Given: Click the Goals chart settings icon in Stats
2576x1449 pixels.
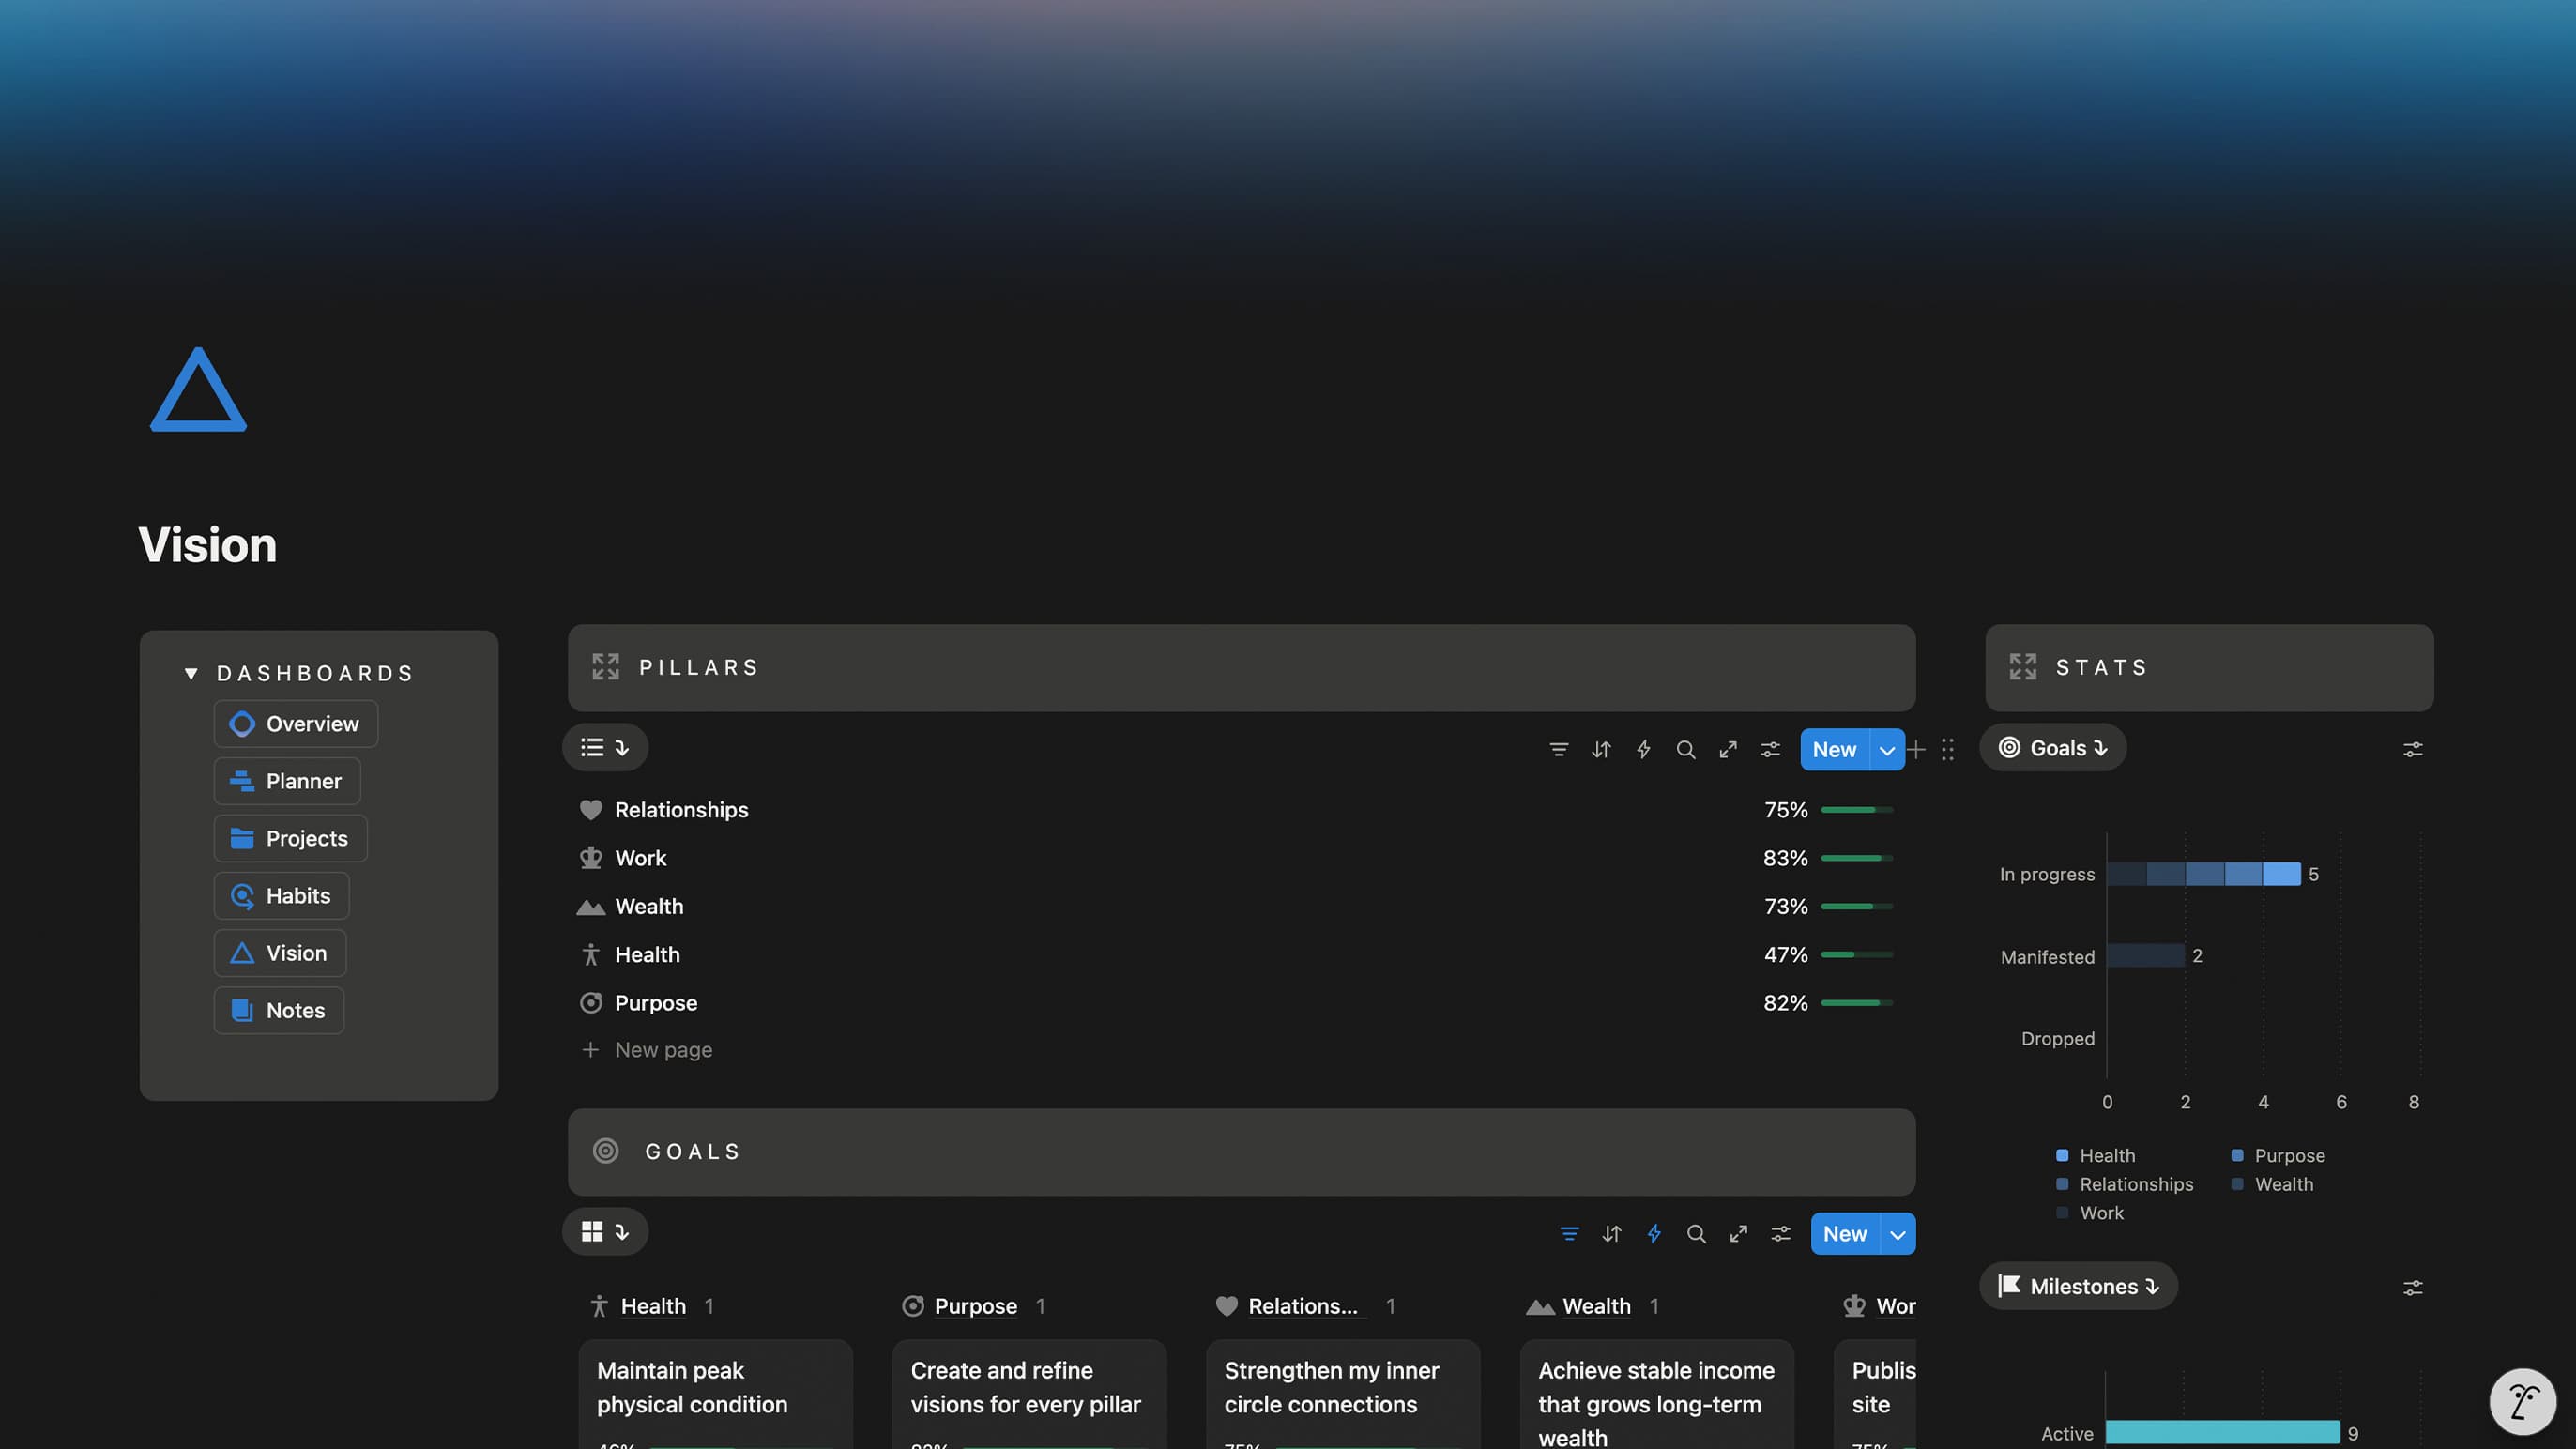Looking at the screenshot, I should click(2412, 749).
